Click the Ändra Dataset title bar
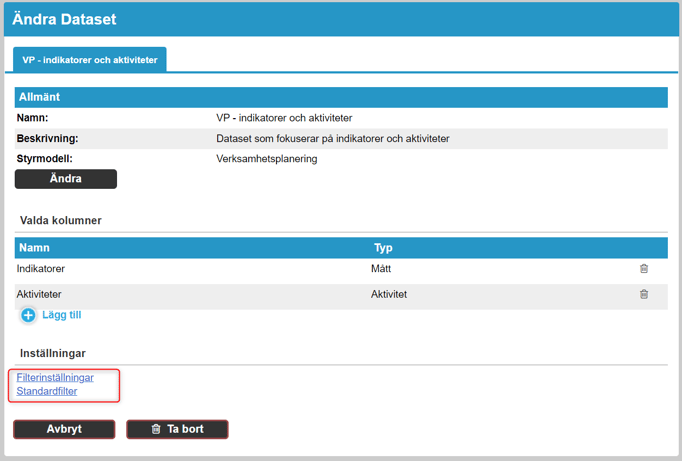Viewport: 682px width, 461px height. (64, 19)
